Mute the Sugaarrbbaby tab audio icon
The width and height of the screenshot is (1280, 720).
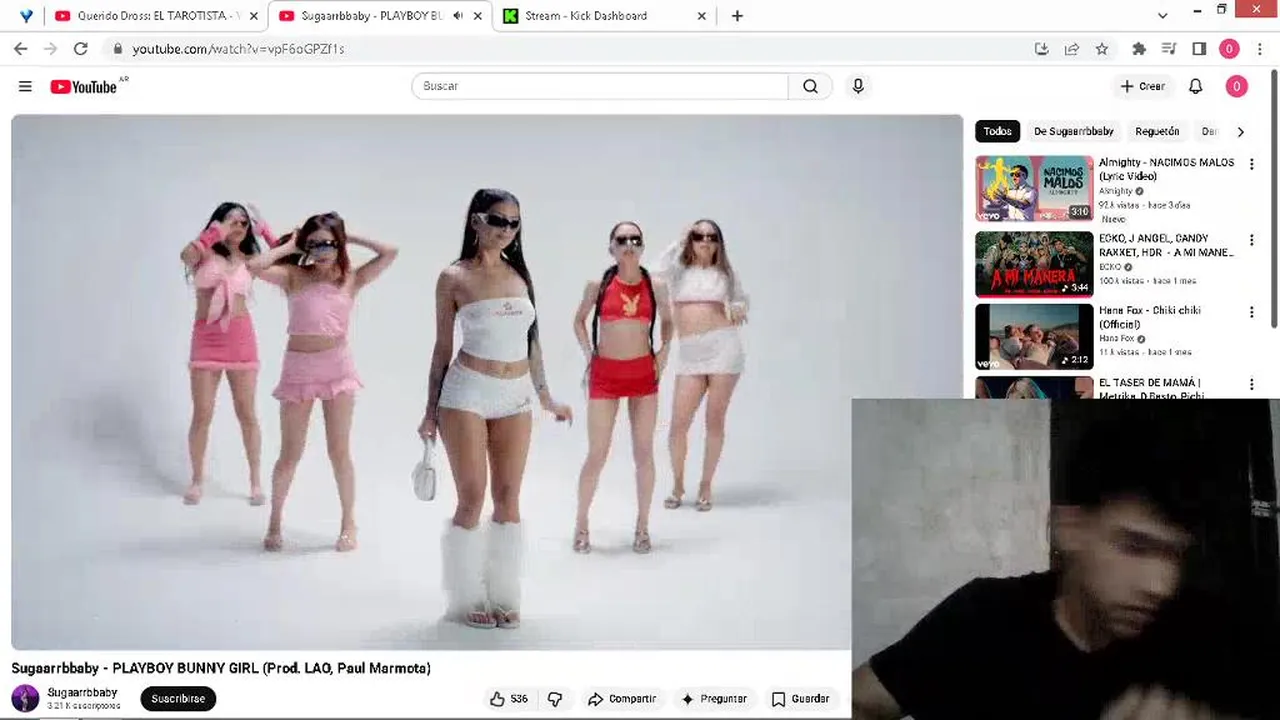coord(457,16)
